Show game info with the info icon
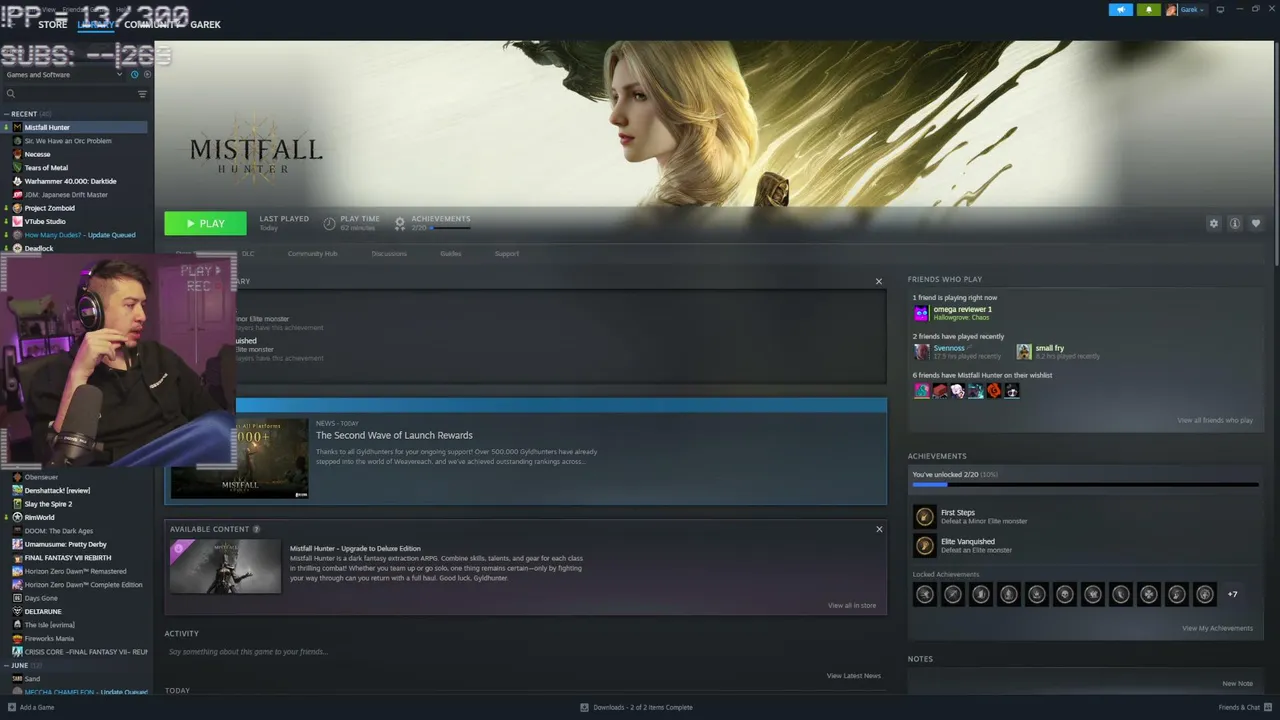This screenshot has height=720, width=1280. 1235,224
